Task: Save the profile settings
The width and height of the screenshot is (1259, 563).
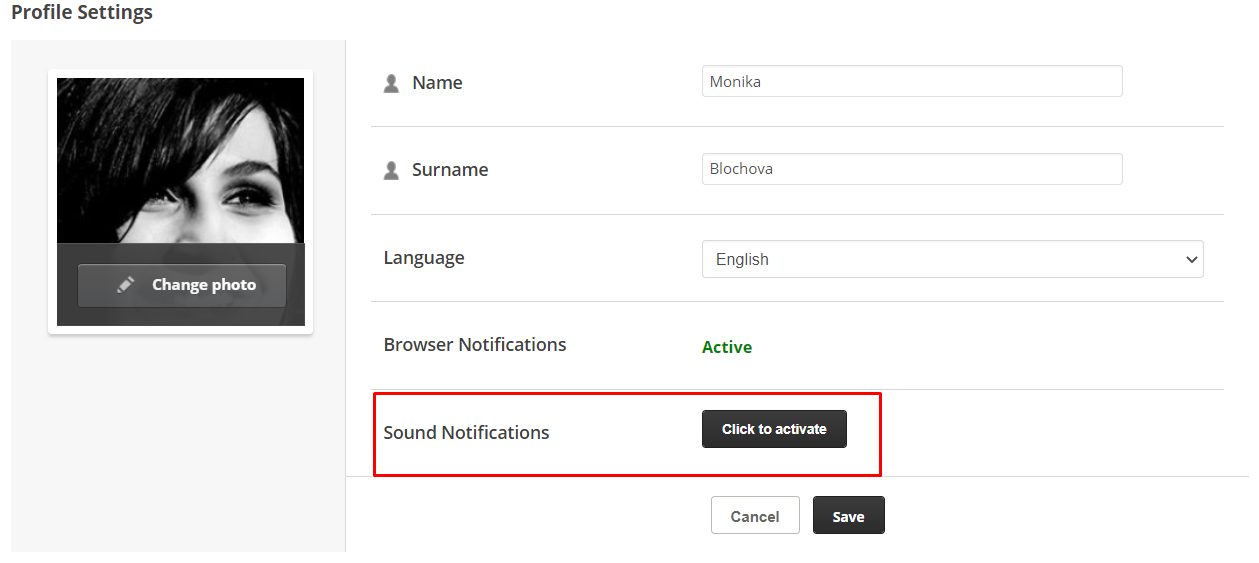Action: point(848,515)
